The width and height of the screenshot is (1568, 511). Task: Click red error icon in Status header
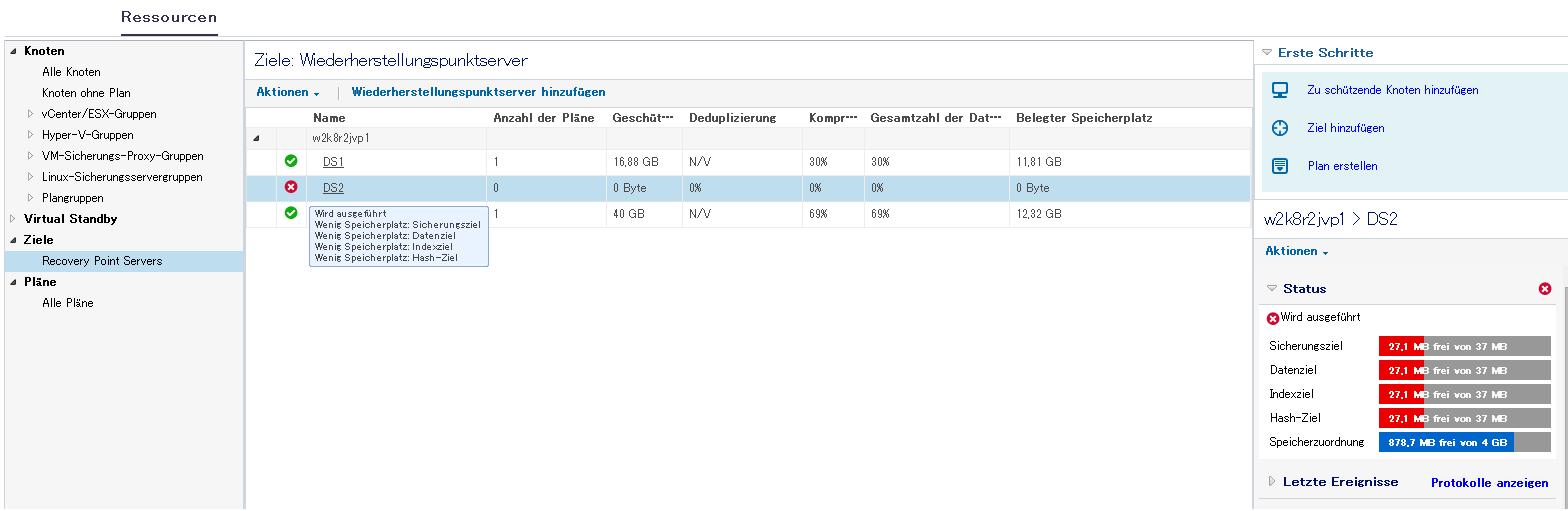(x=1545, y=289)
